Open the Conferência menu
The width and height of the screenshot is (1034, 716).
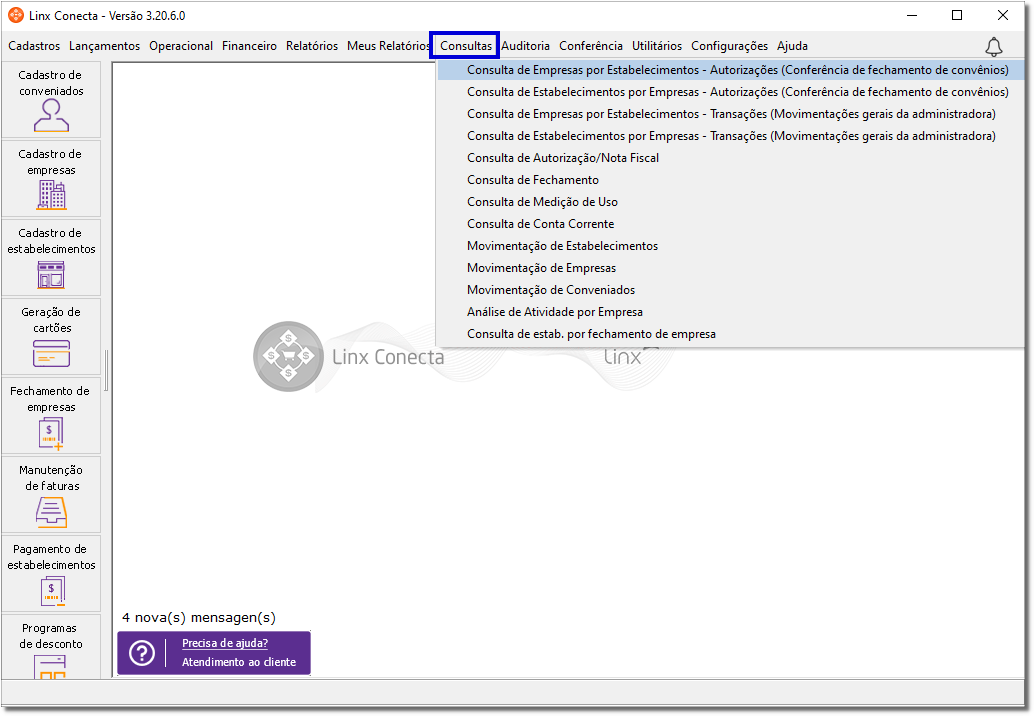(x=591, y=46)
